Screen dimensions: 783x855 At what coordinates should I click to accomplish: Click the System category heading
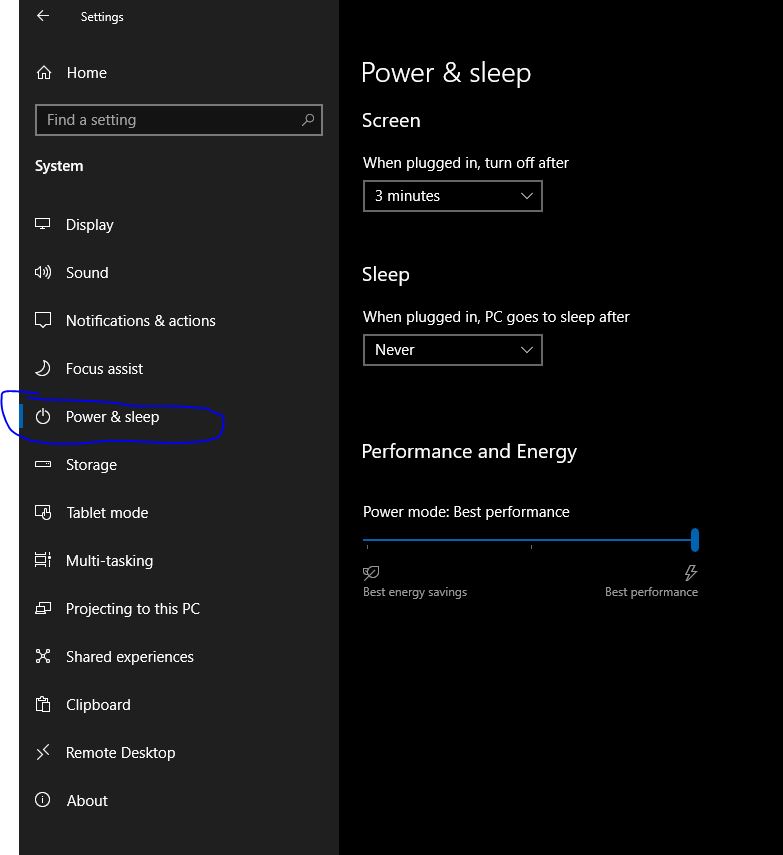59,166
